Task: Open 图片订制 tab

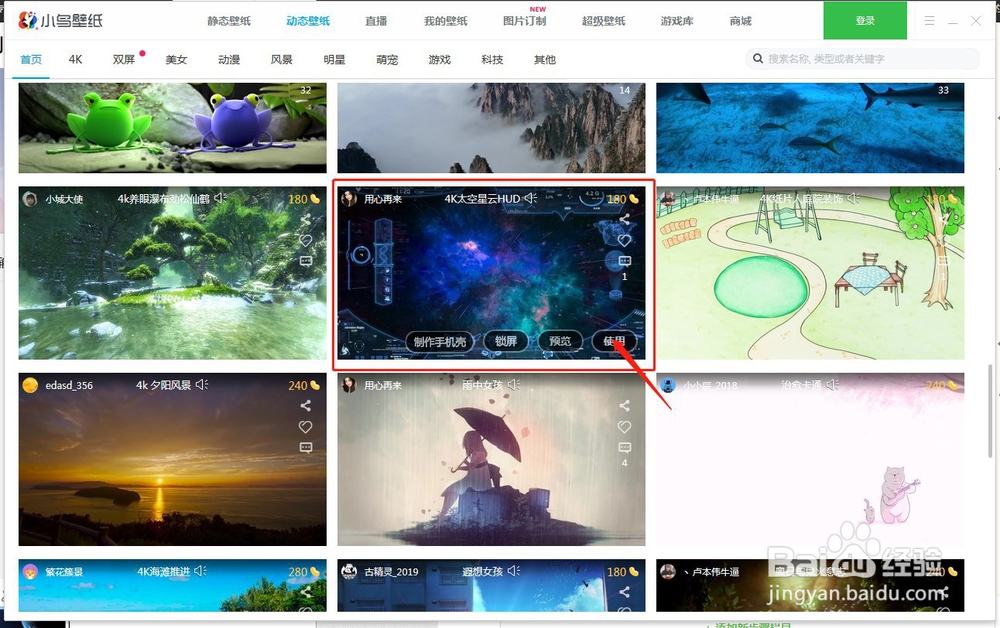Action: (524, 21)
